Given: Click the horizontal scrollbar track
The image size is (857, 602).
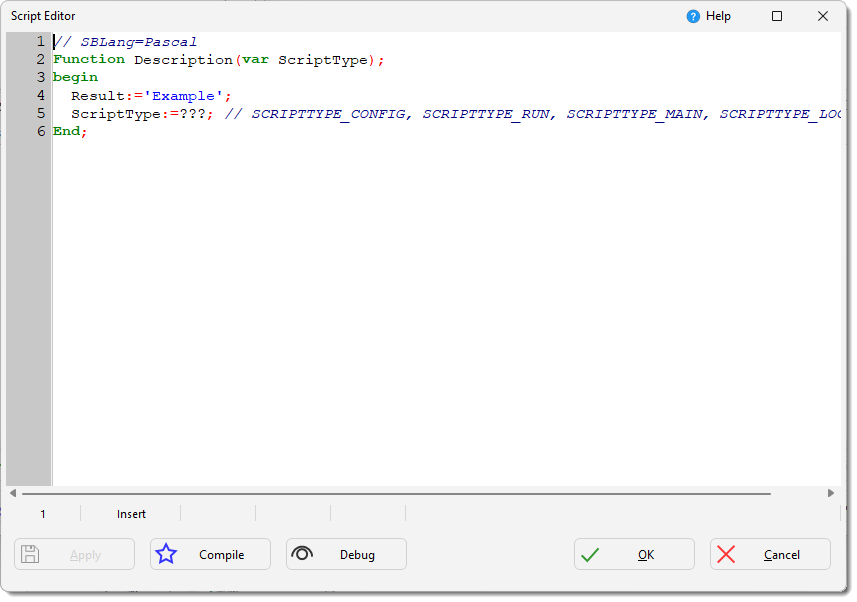Looking at the screenshot, I should point(396,493).
